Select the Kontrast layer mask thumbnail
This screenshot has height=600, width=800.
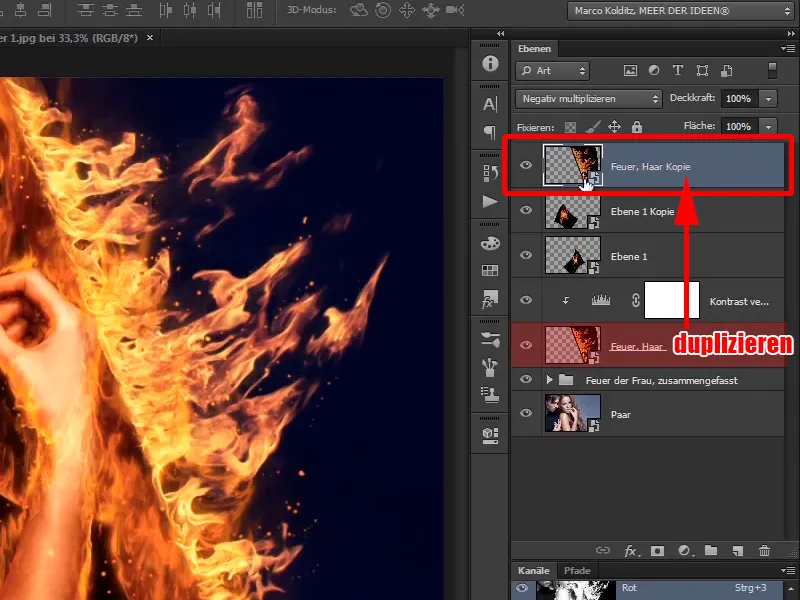[671, 300]
